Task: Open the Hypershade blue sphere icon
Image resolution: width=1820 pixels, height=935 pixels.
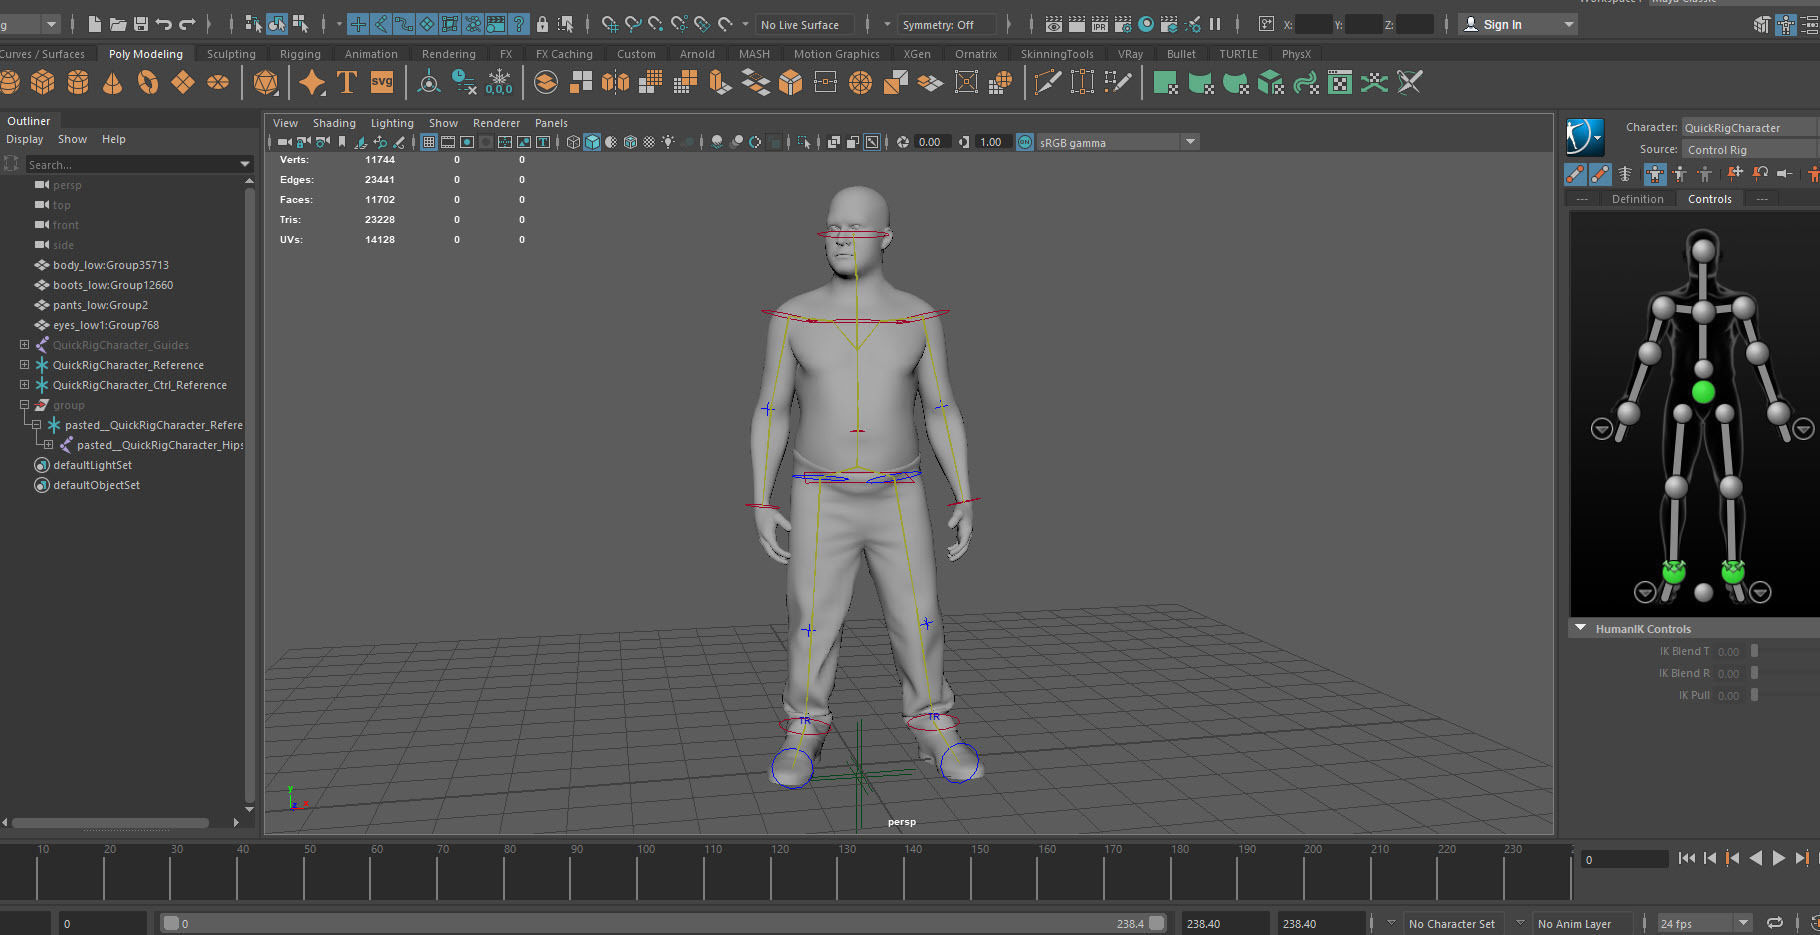Action: pos(1146,24)
